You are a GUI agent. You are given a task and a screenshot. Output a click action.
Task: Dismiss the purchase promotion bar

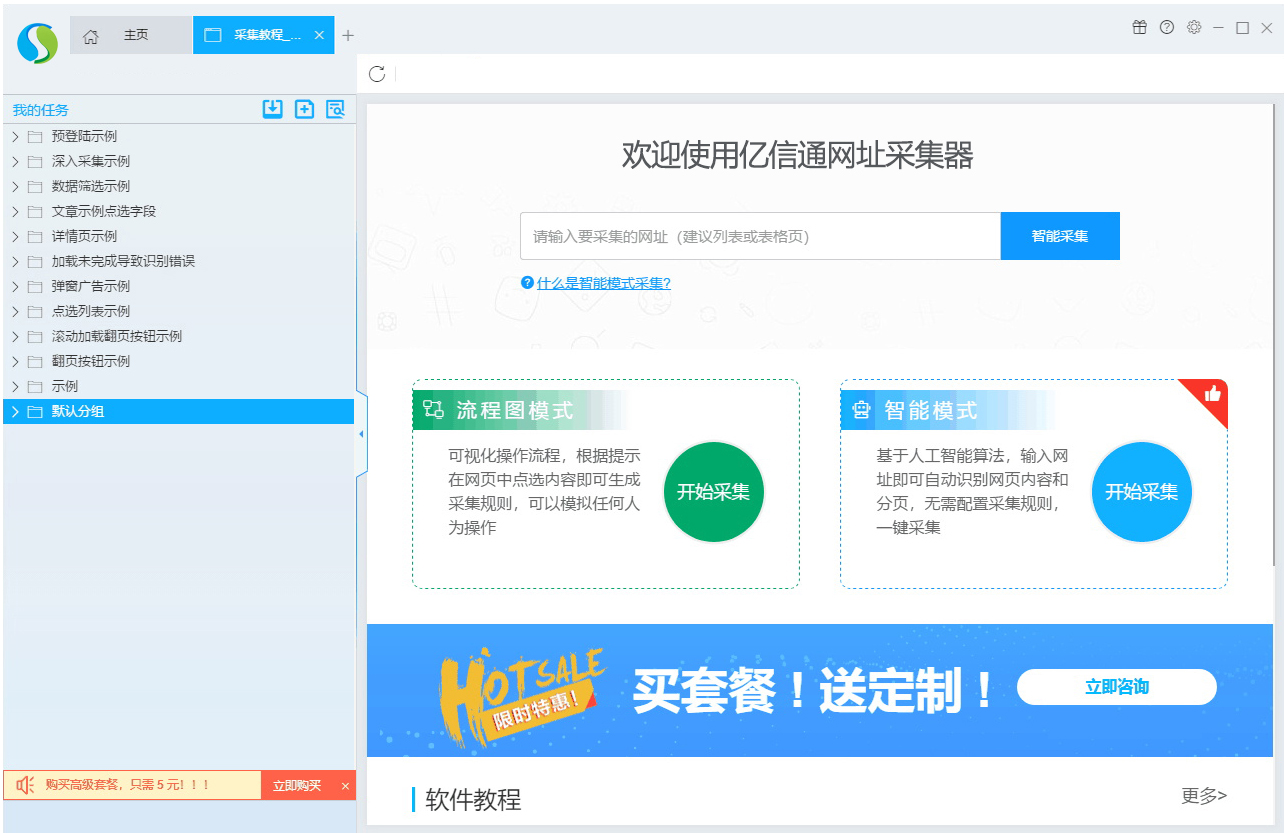346,786
